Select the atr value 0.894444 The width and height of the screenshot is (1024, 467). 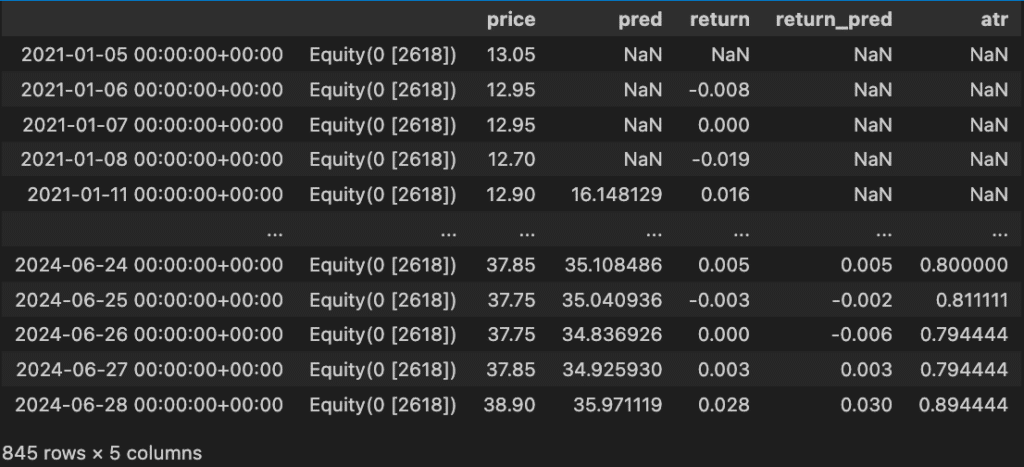click(x=962, y=405)
